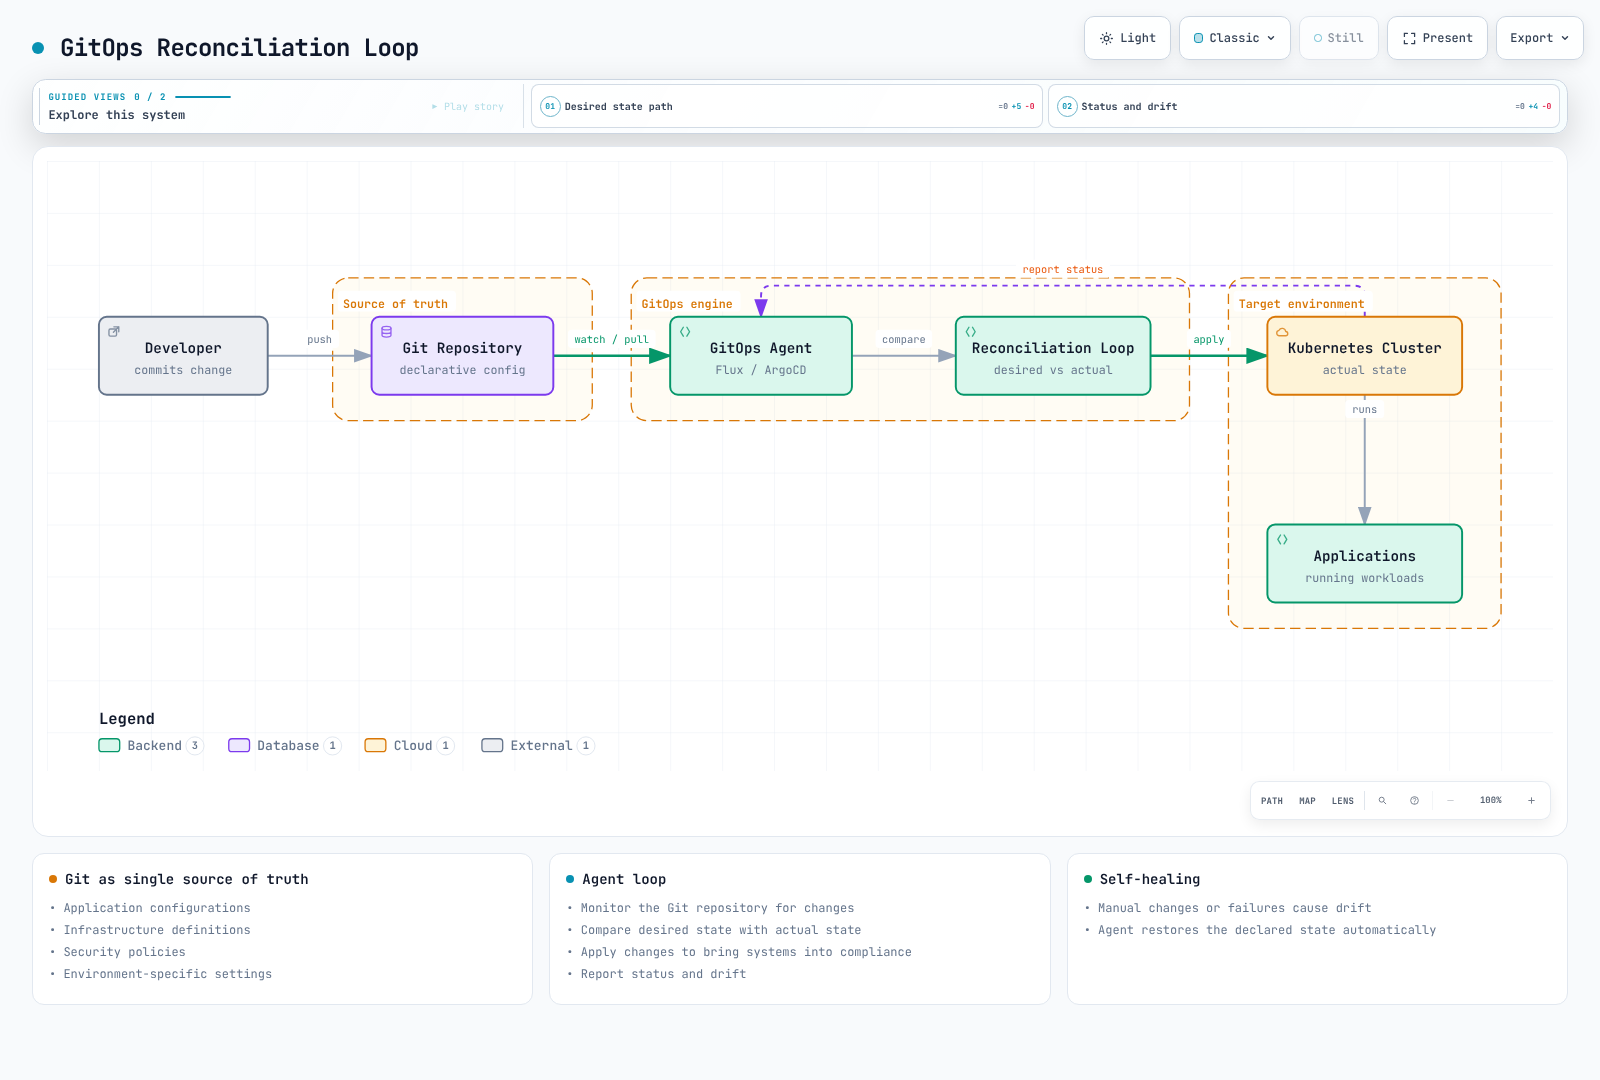Switch to Light theme
1600x1080 pixels.
click(1127, 38)
